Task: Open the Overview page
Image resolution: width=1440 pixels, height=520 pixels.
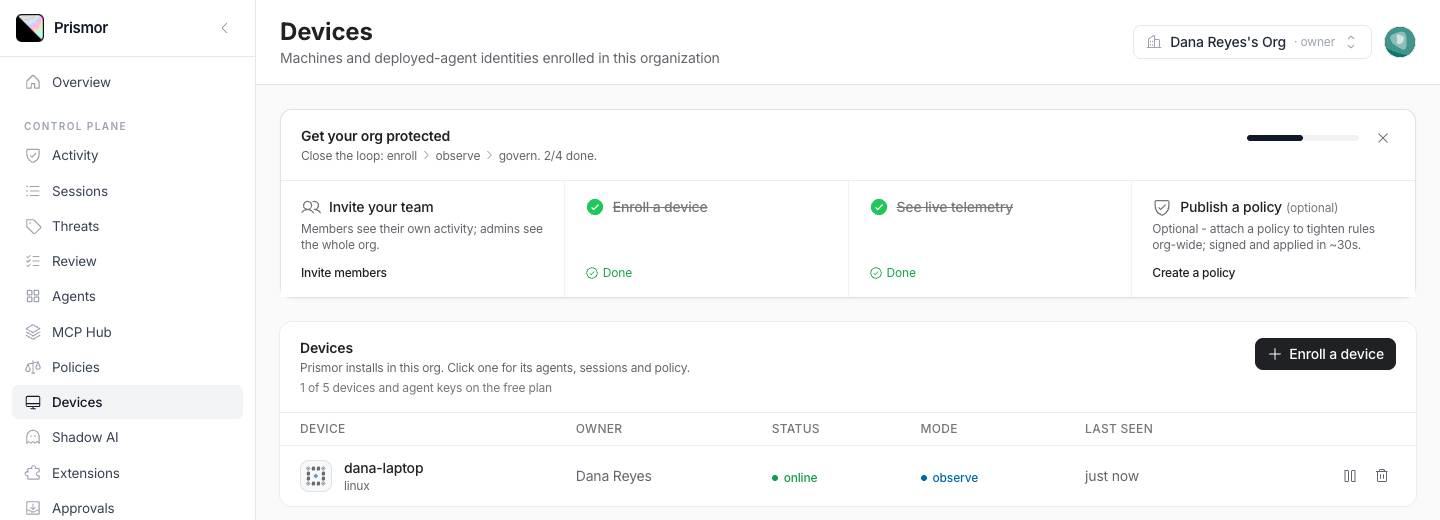Action: tap(127, 82)
